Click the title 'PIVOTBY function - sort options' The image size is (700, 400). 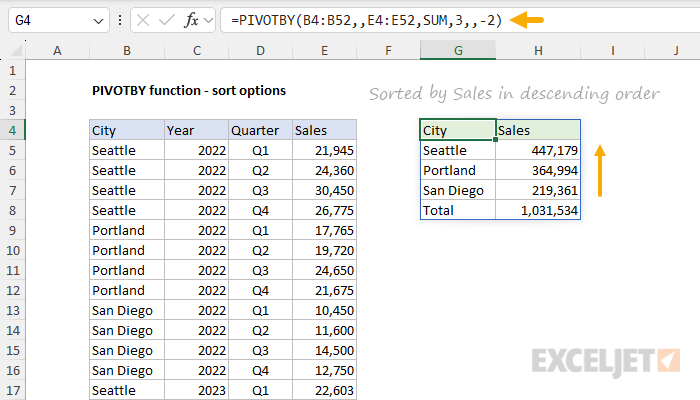pos(189,91)
